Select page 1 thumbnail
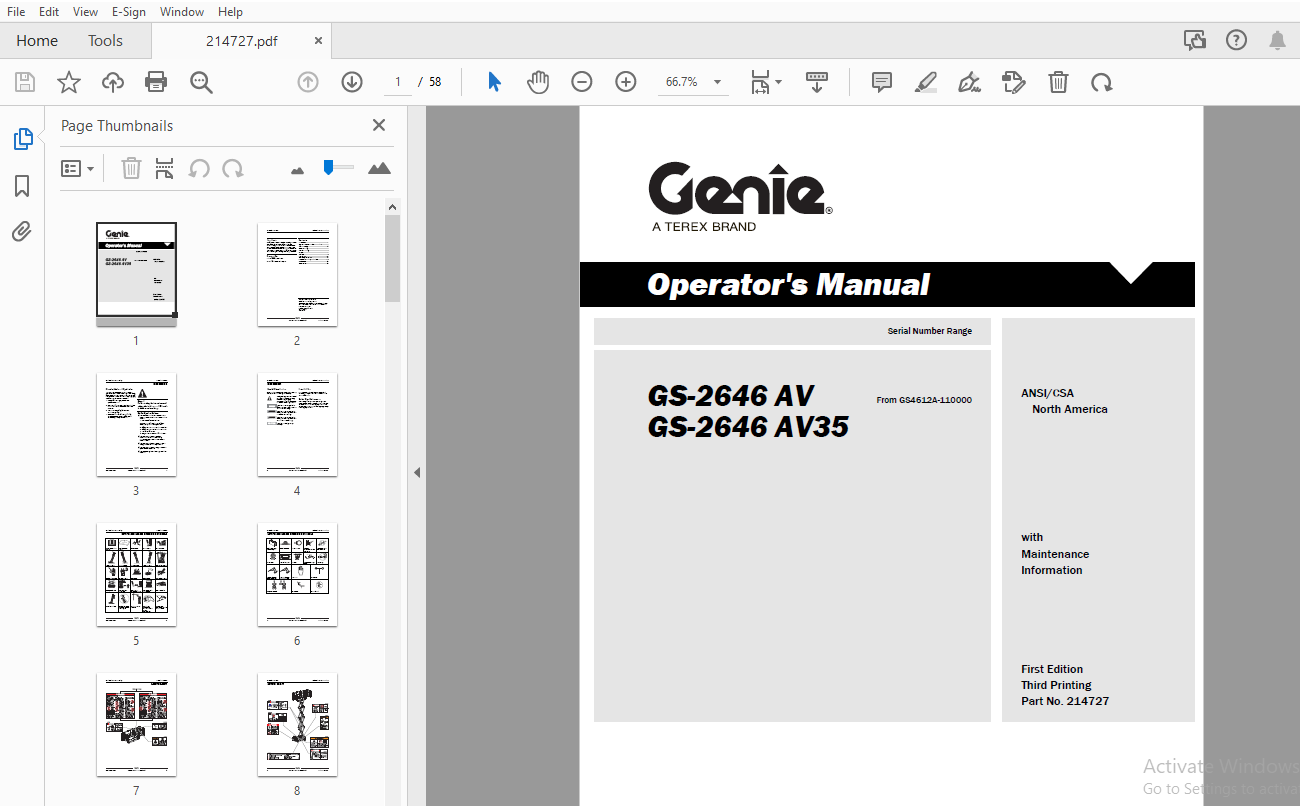Viewport: 1300px width, 806px height. tap(136, 274)
